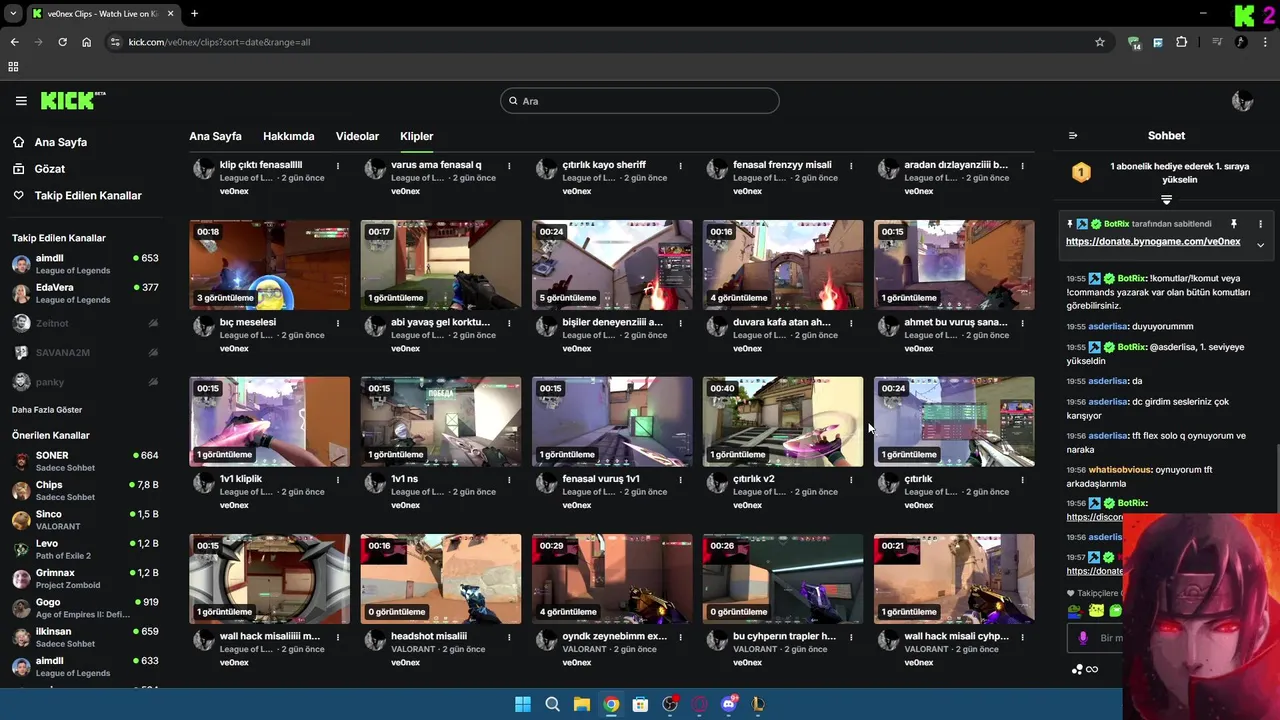This screenshot has height=720, width=1280.
Task: Open Levo Path of Exile channel
Action: click(85, 549)
